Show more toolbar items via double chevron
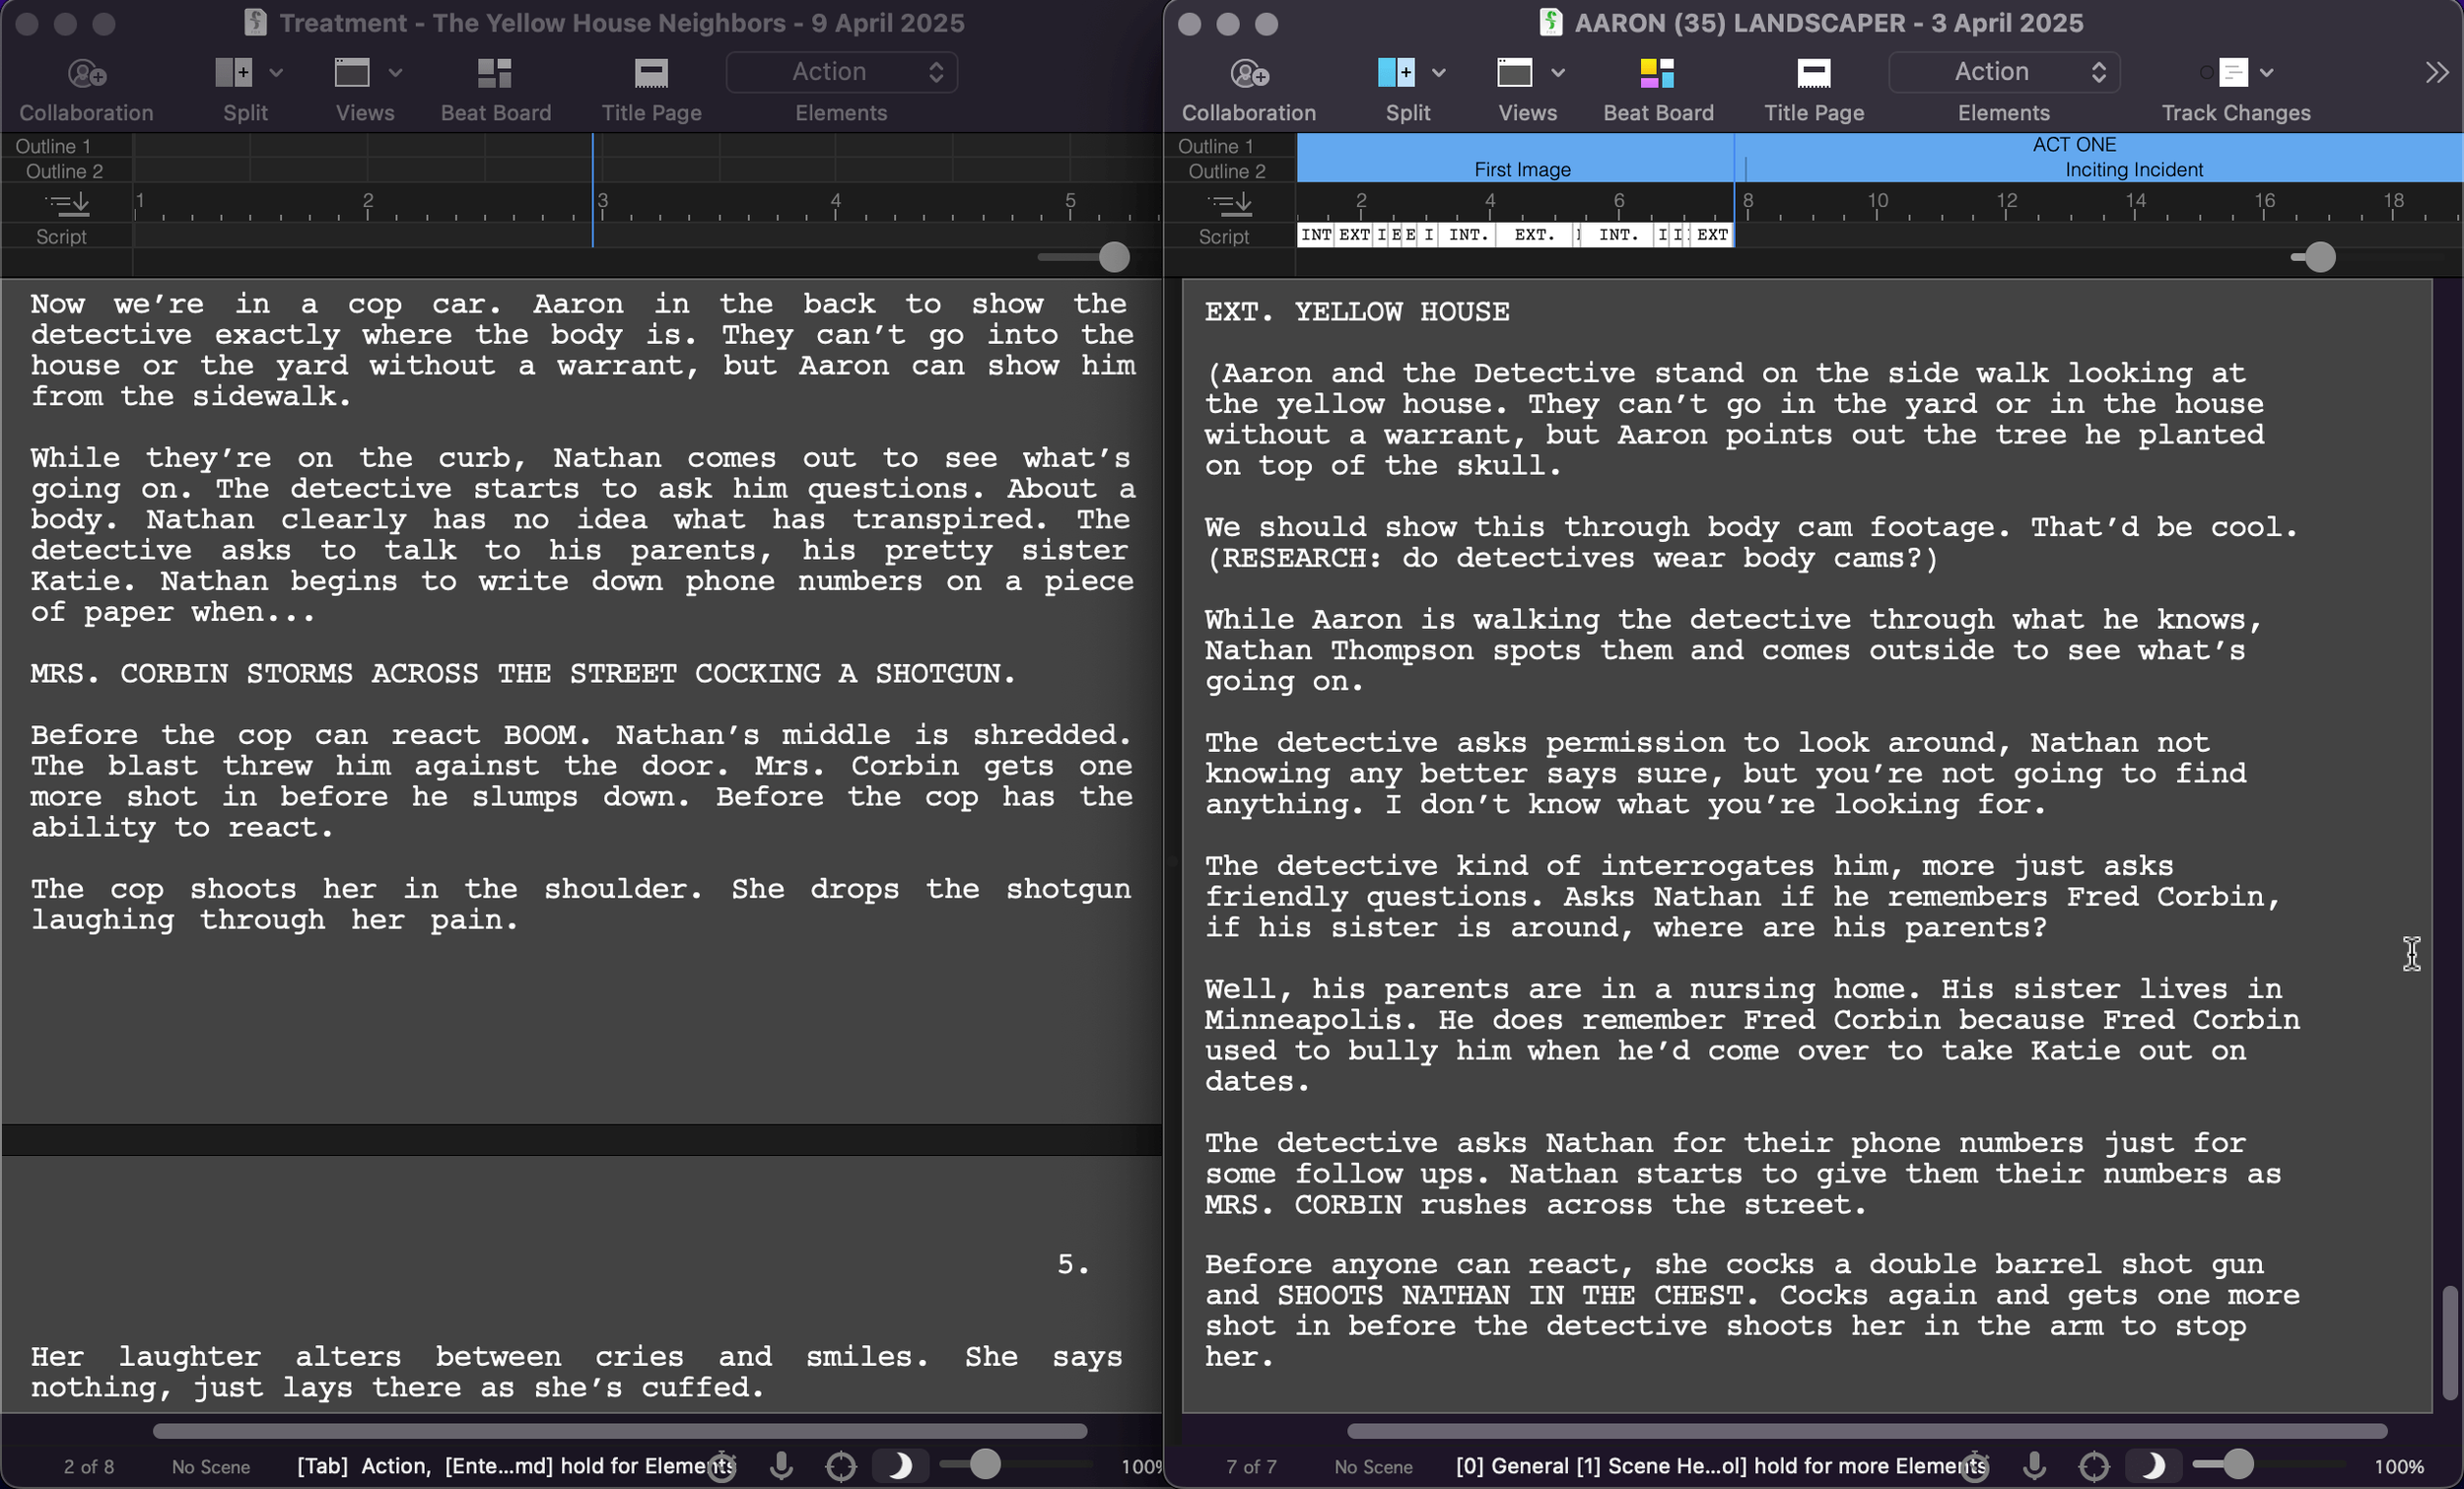 (x=2436, y=73)
